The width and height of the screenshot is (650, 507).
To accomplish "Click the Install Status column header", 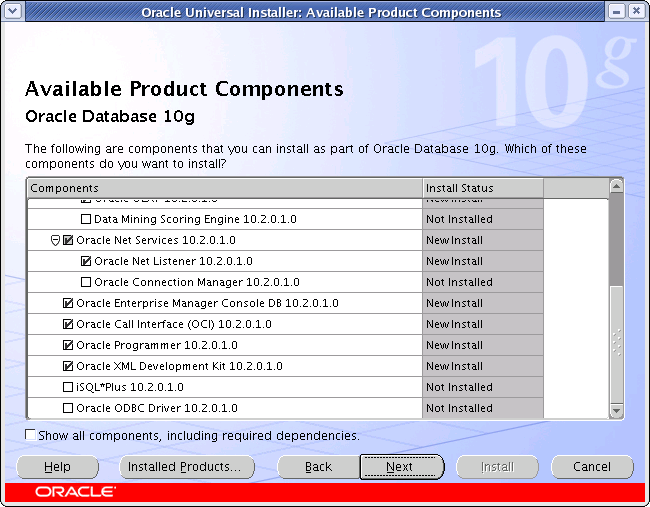I will 483,188.
